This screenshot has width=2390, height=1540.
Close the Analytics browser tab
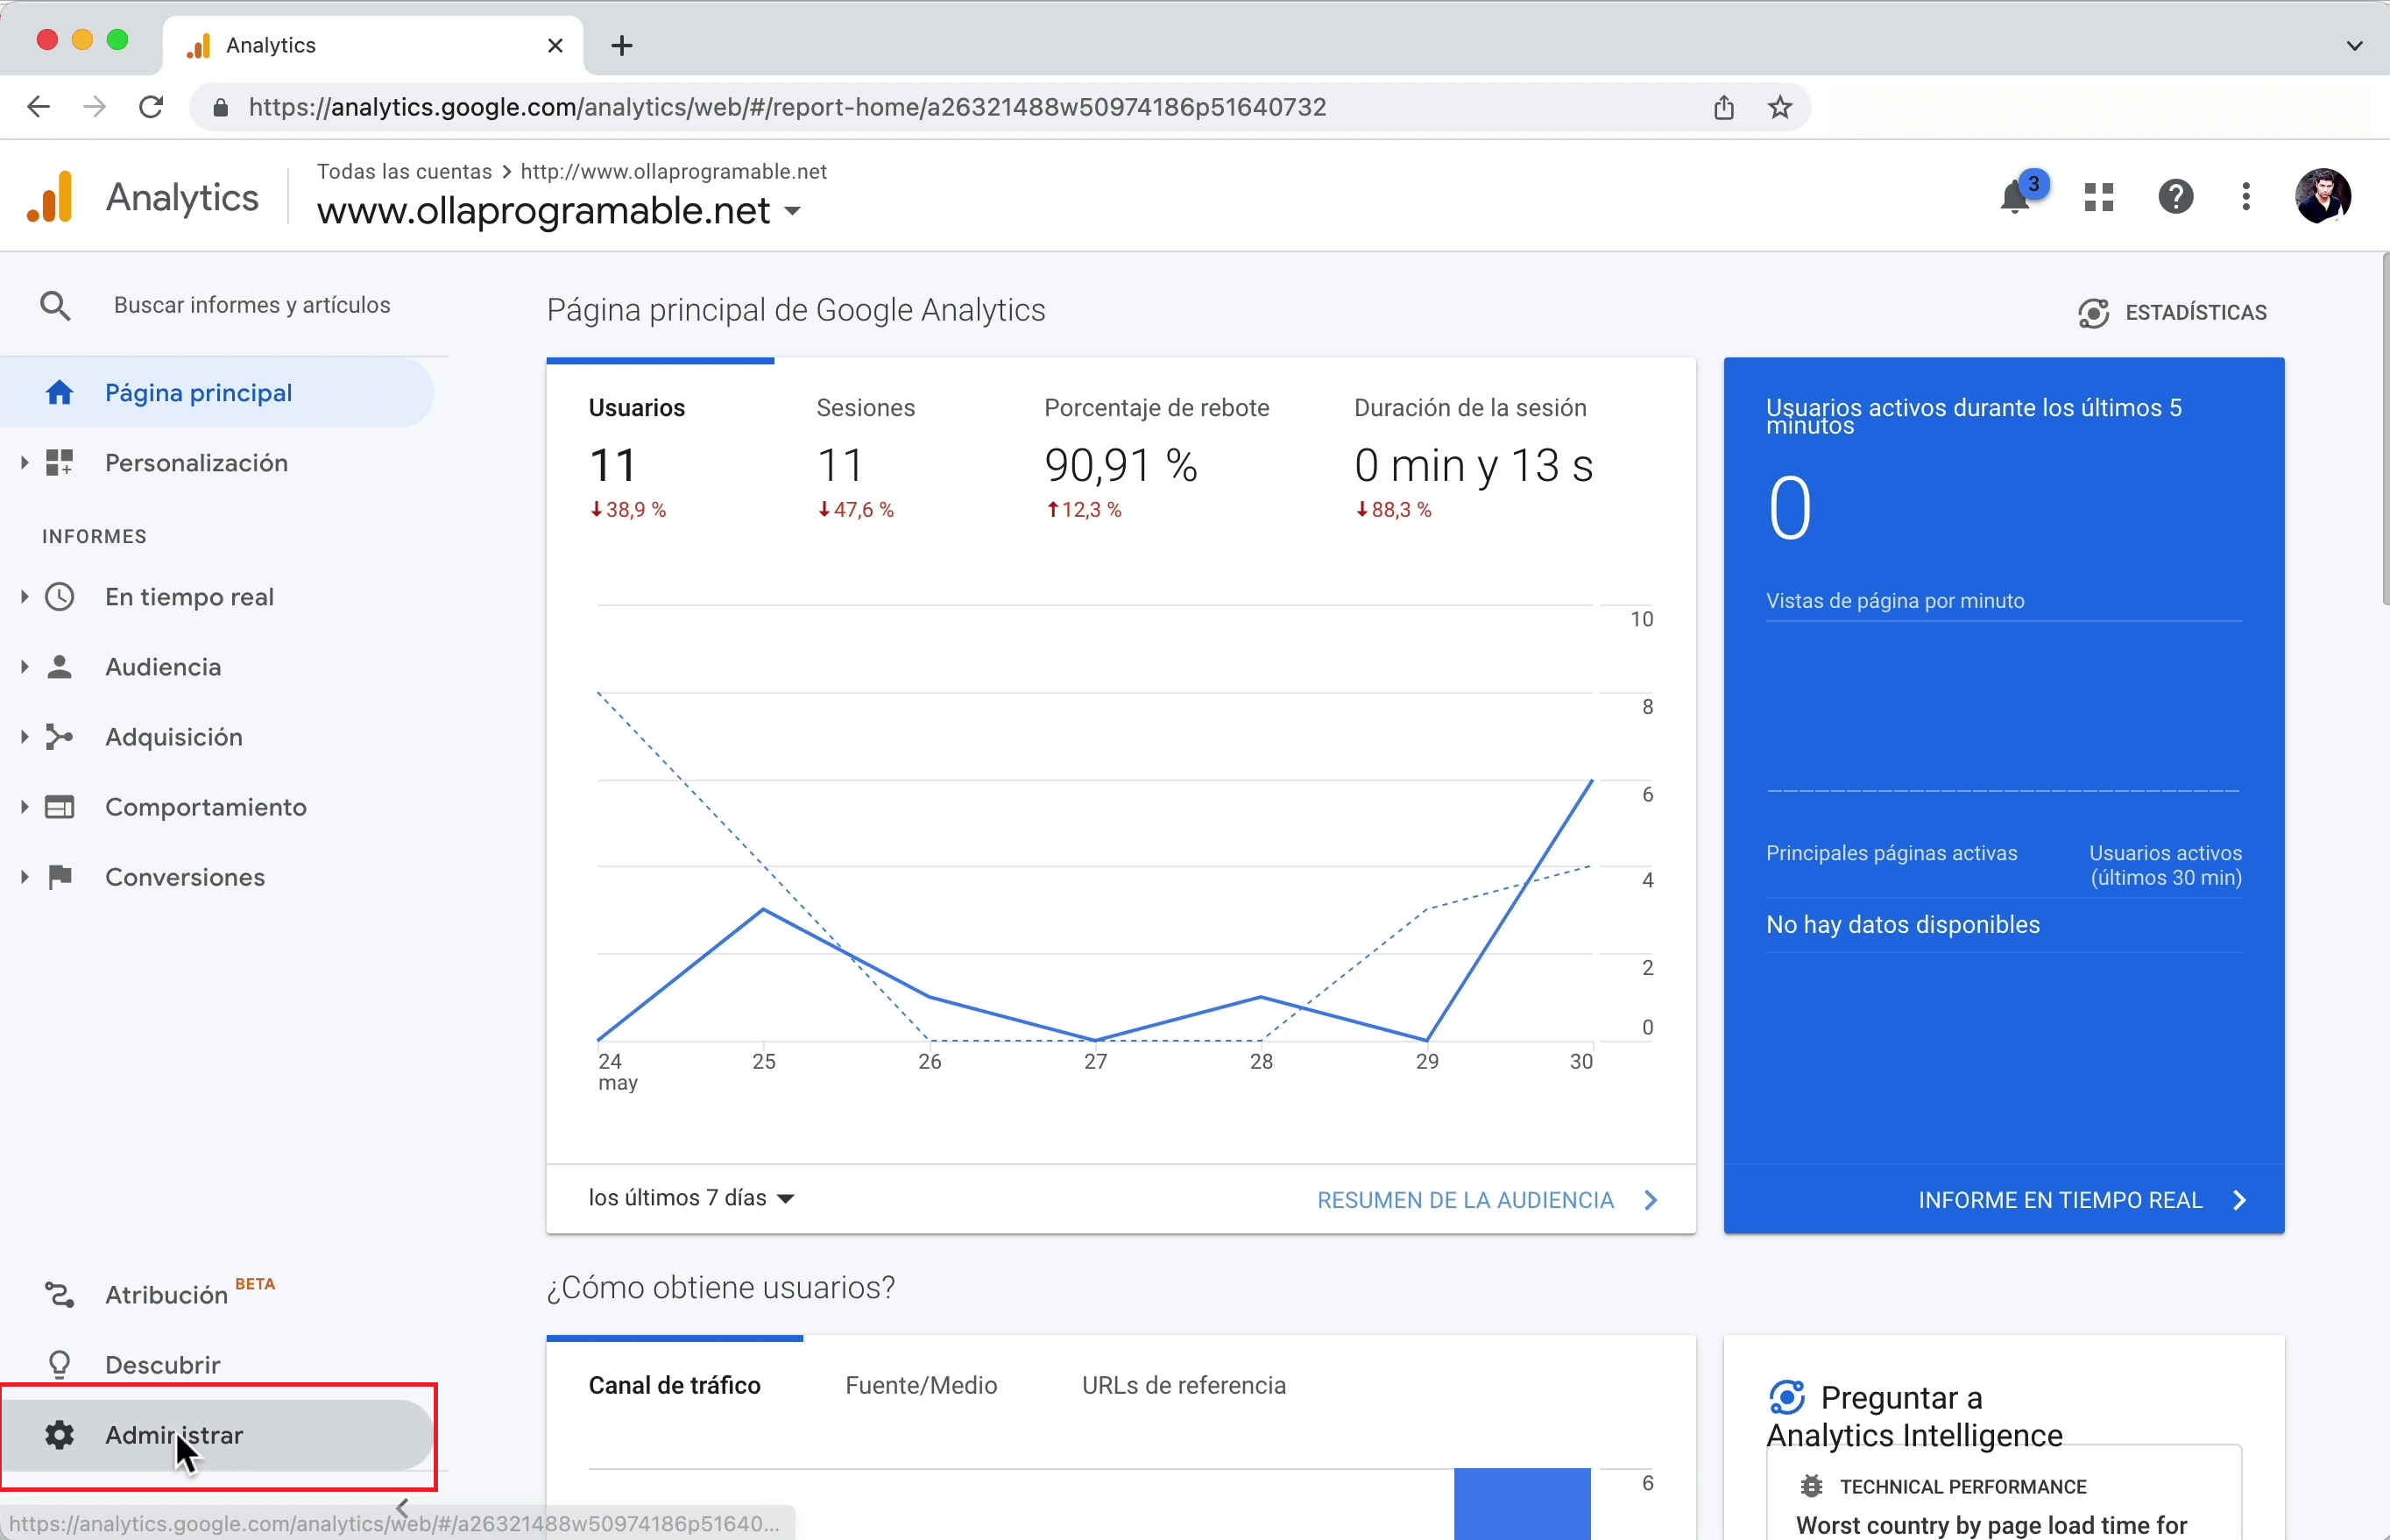tap(556, 46)
